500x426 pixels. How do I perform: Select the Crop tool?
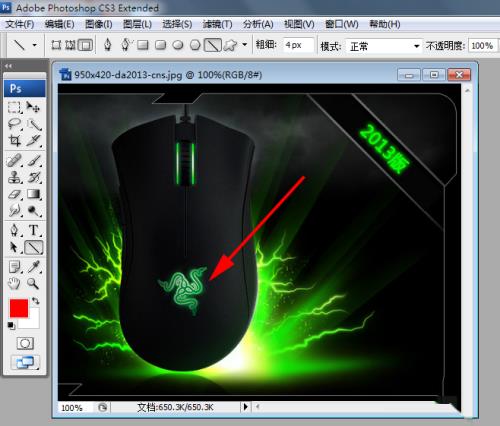click(14, 141)
